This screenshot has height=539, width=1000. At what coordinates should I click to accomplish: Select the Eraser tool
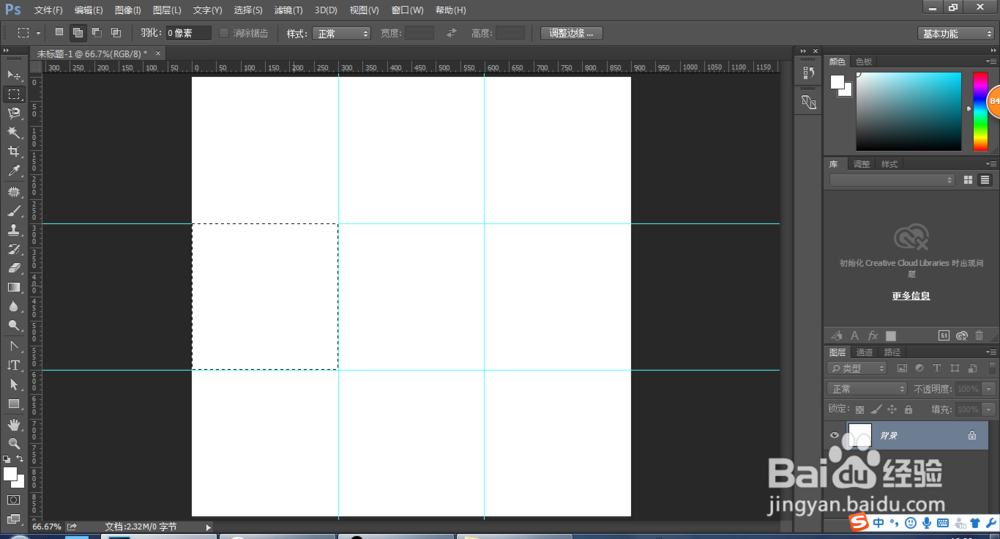(13, 269)
